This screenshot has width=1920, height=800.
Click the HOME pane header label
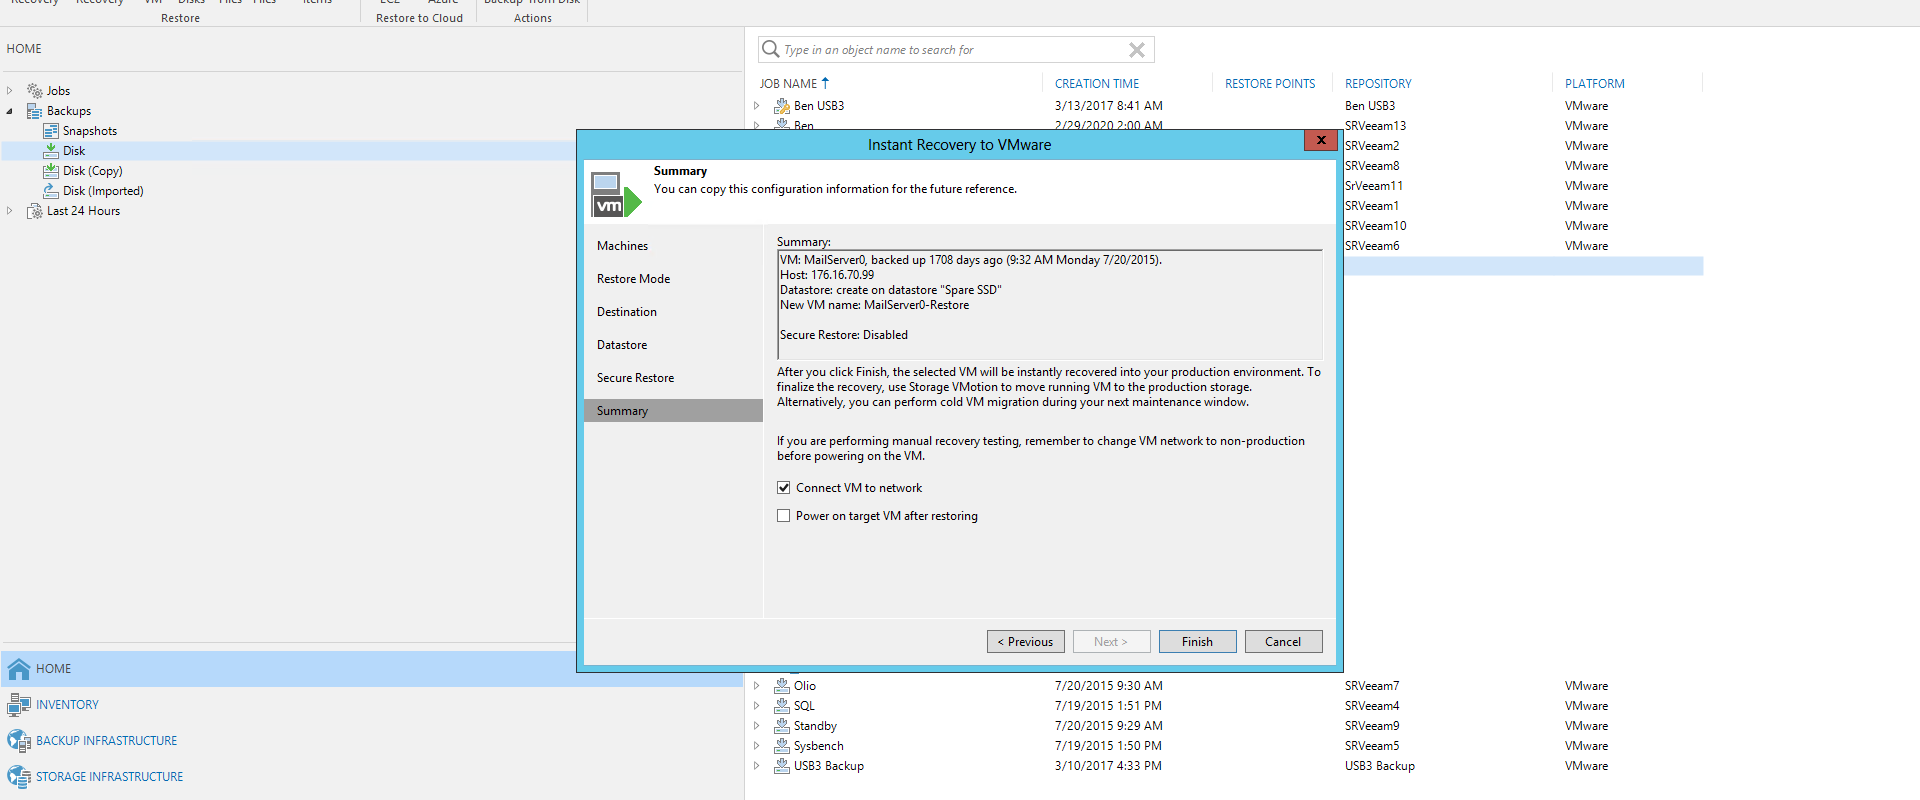(x=24, y=49)
